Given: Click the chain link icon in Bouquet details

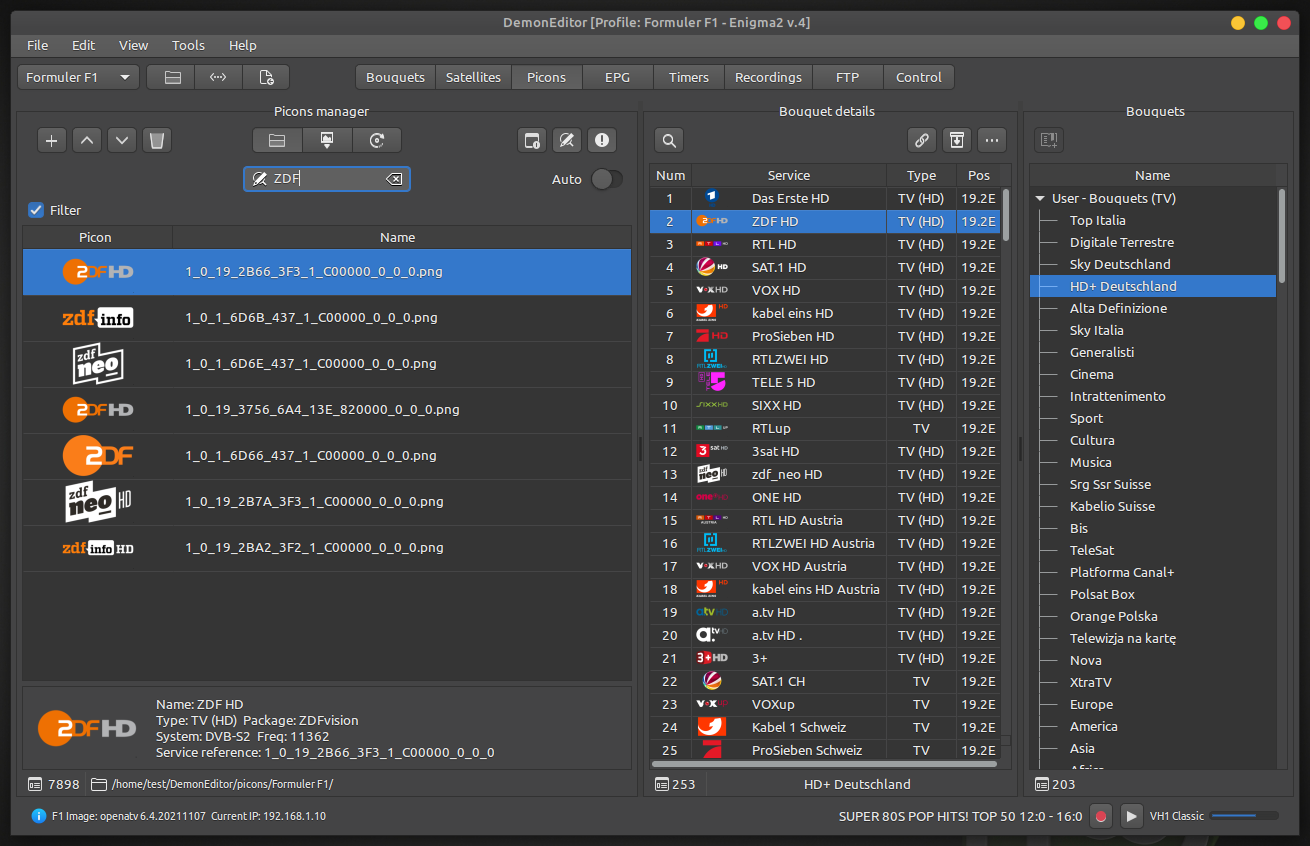Looking at the screenshot, I should coord(922,140).
